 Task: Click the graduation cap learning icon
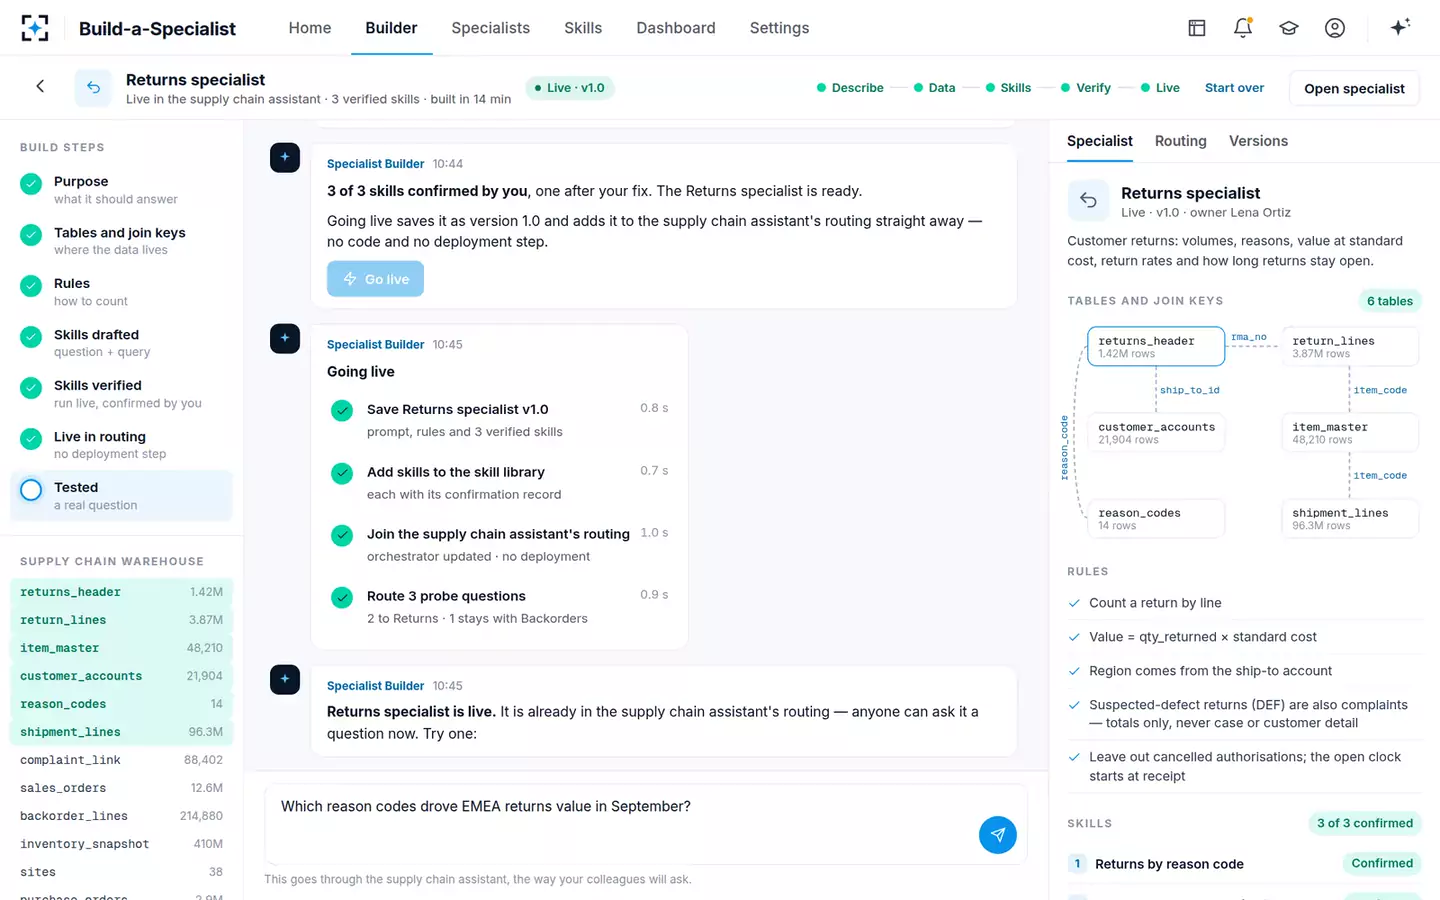1289,28
